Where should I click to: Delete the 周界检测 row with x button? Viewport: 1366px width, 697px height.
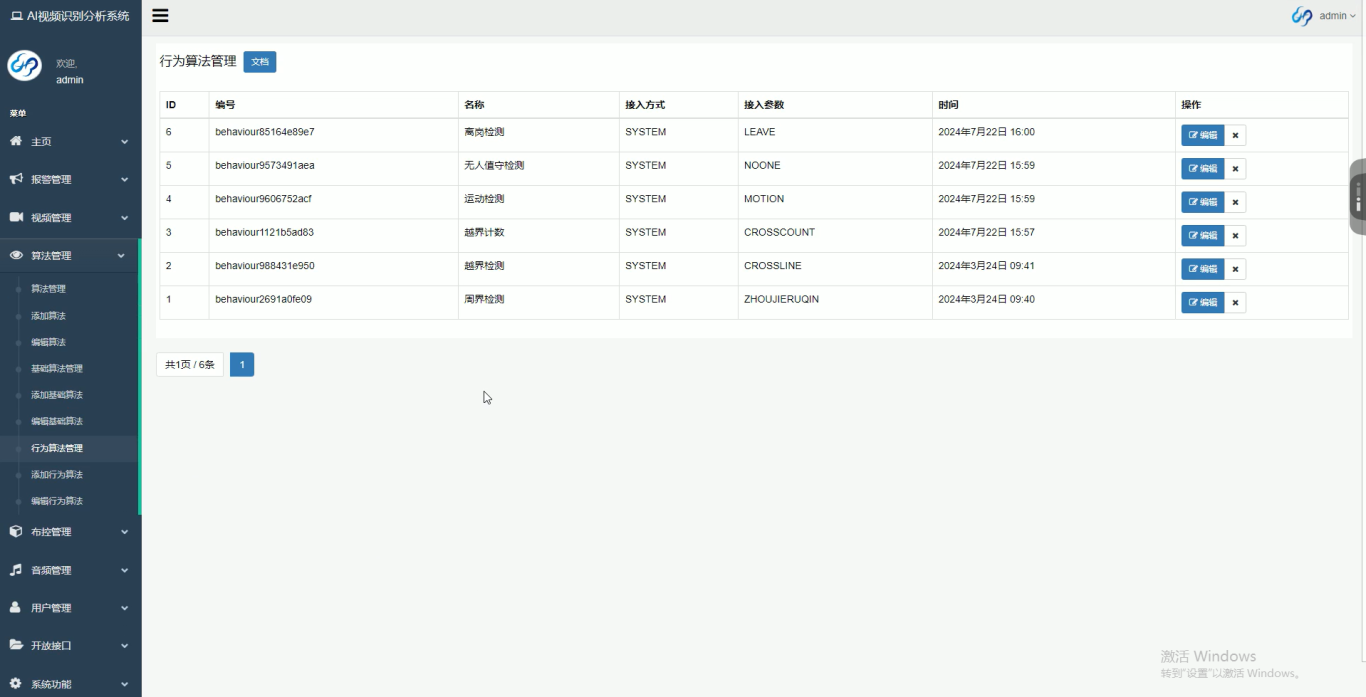click(x=1235, y=302)
